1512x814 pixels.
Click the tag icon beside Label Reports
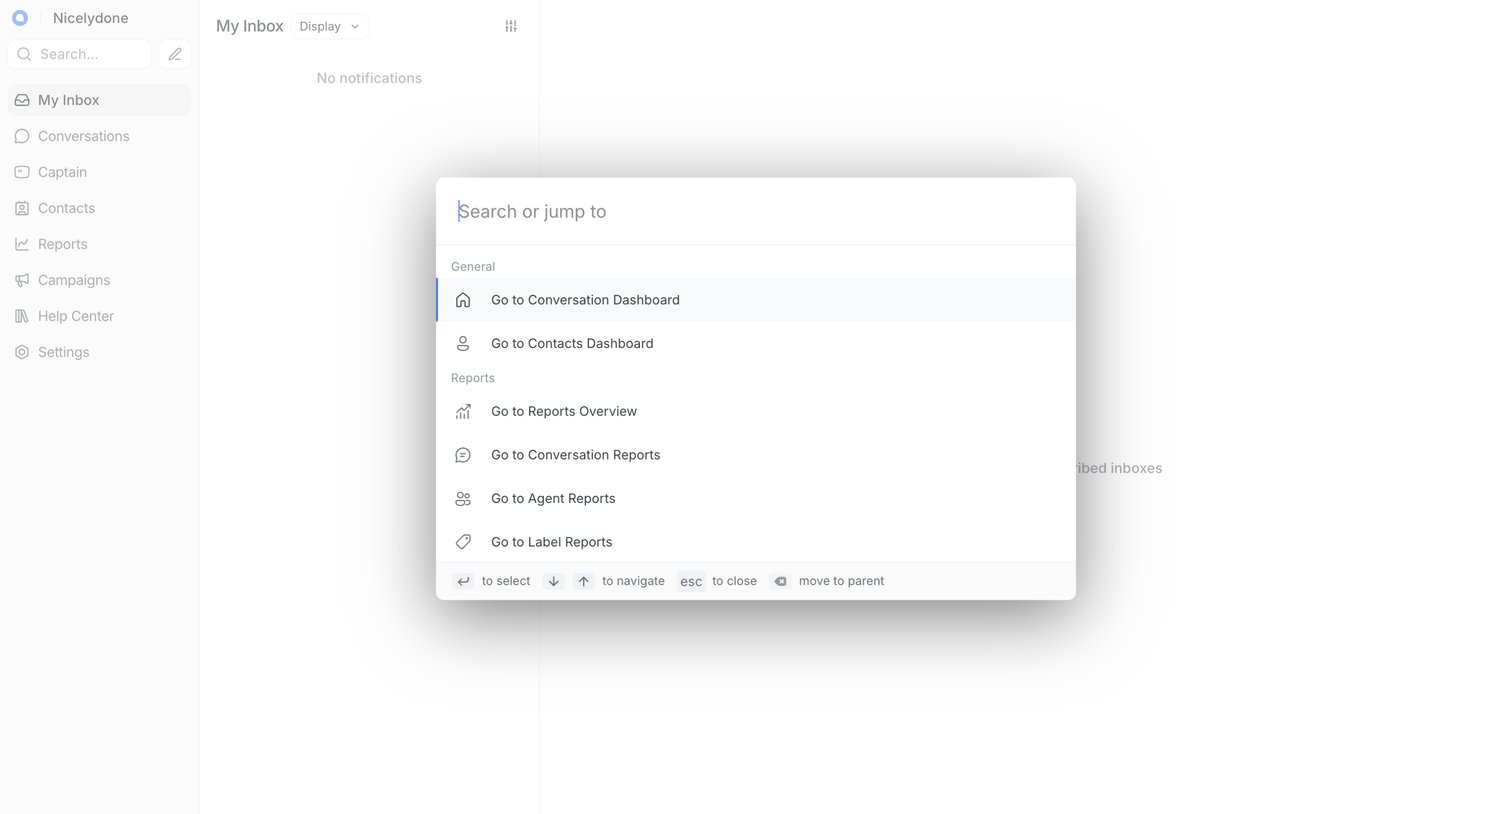pyautogui.click(x=463, y=542)
